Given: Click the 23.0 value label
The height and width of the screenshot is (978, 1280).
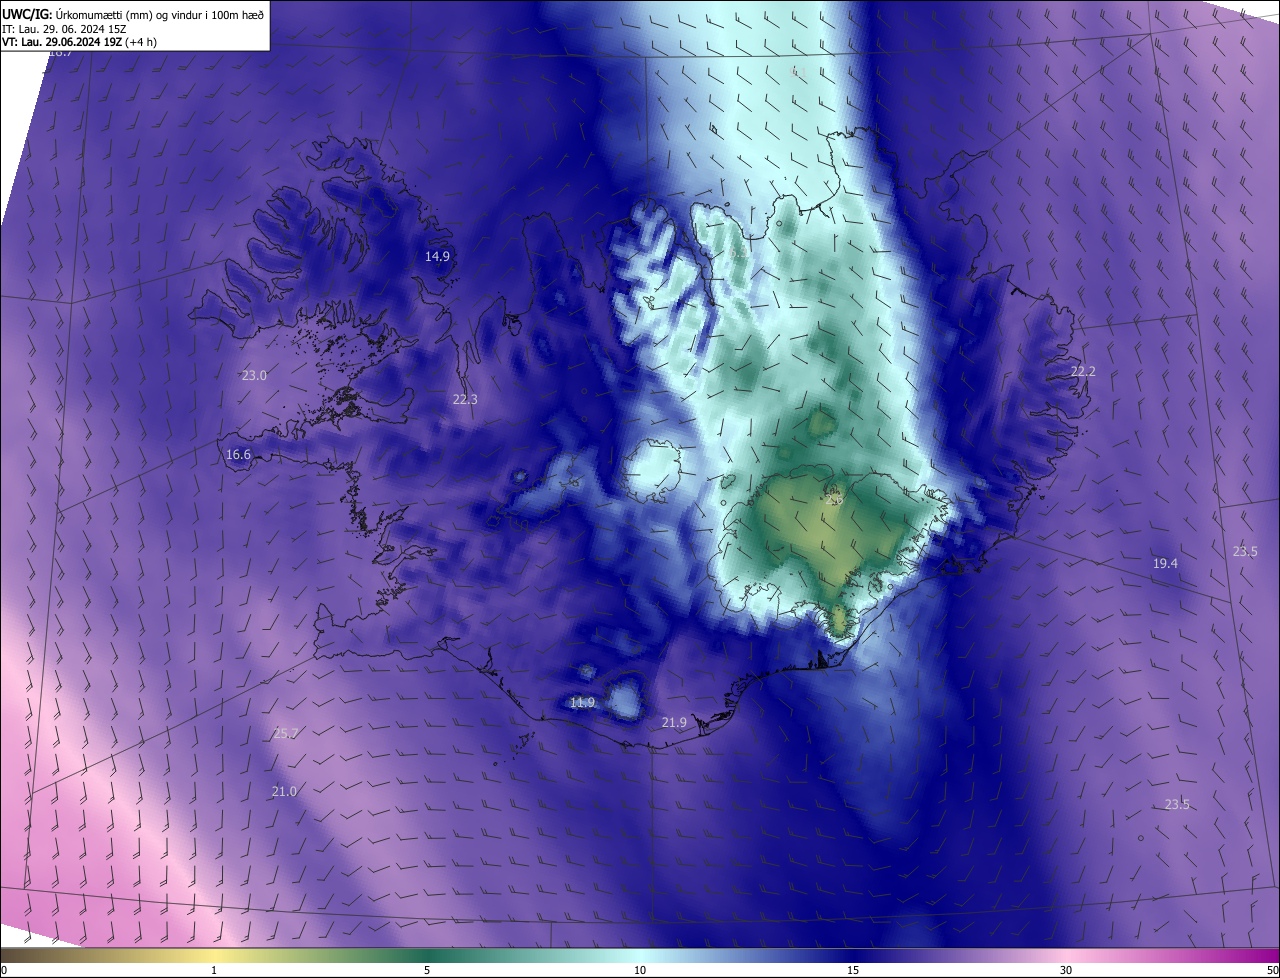Looking at the screenshot, I should (x=254, y=376).
